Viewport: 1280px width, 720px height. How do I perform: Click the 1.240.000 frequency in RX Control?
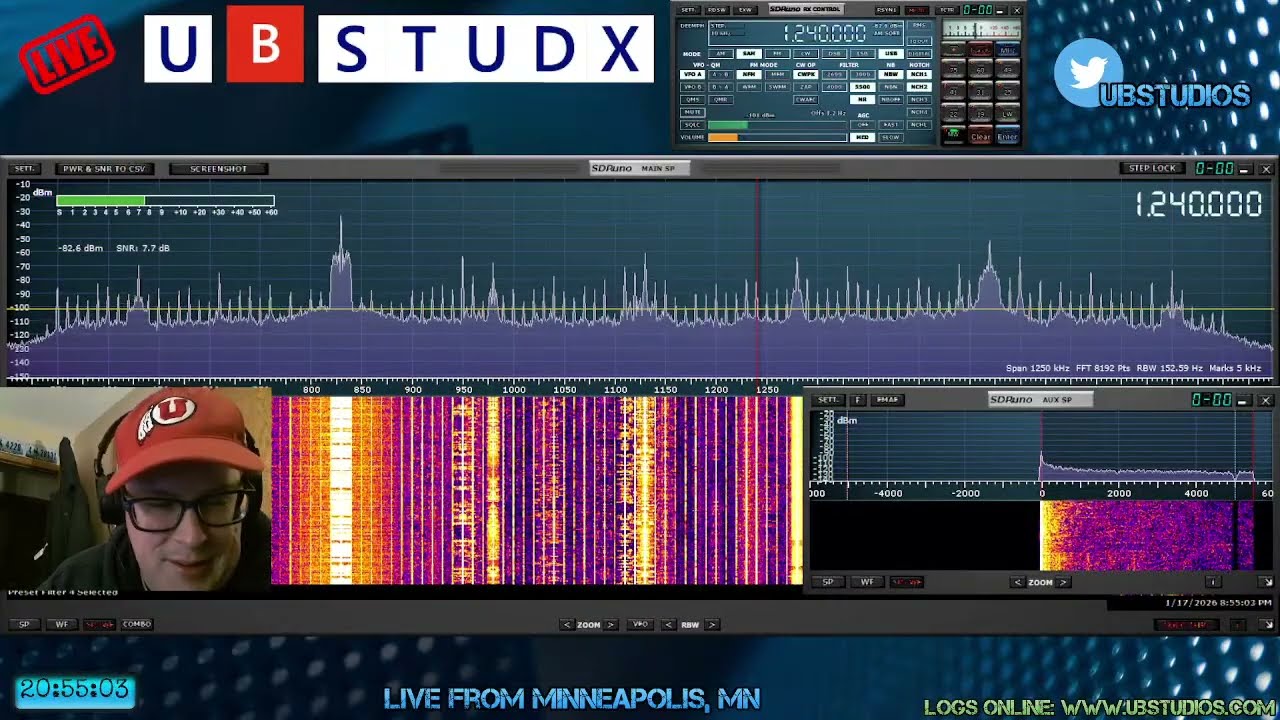(825, 33)
